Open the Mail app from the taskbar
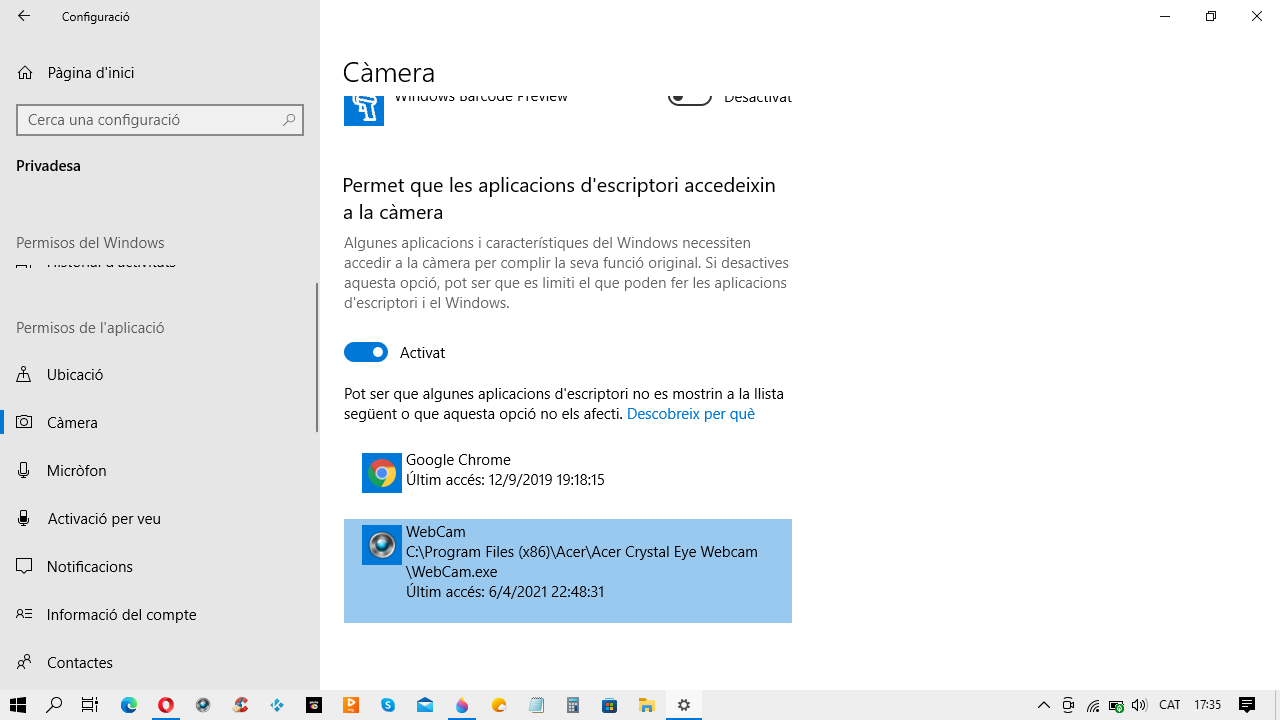The height and width of the screenshot is (720, 1280). 425,705
